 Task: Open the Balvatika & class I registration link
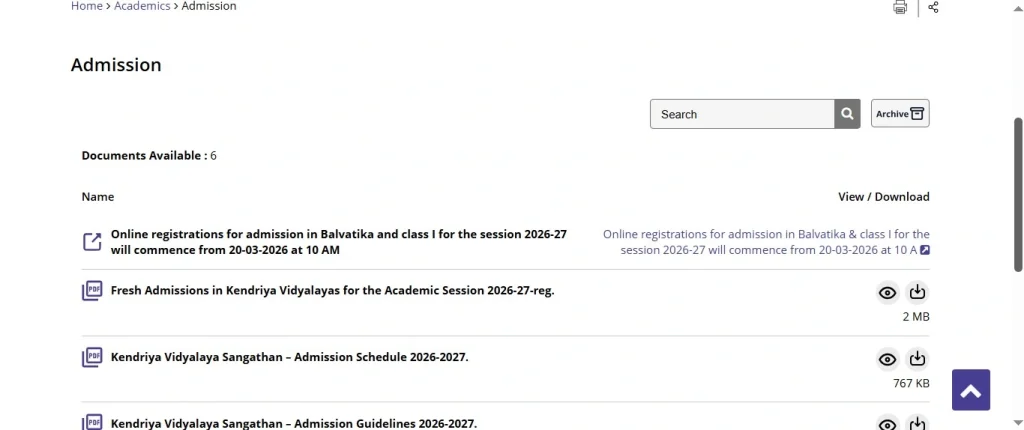(x=766, y=242)
